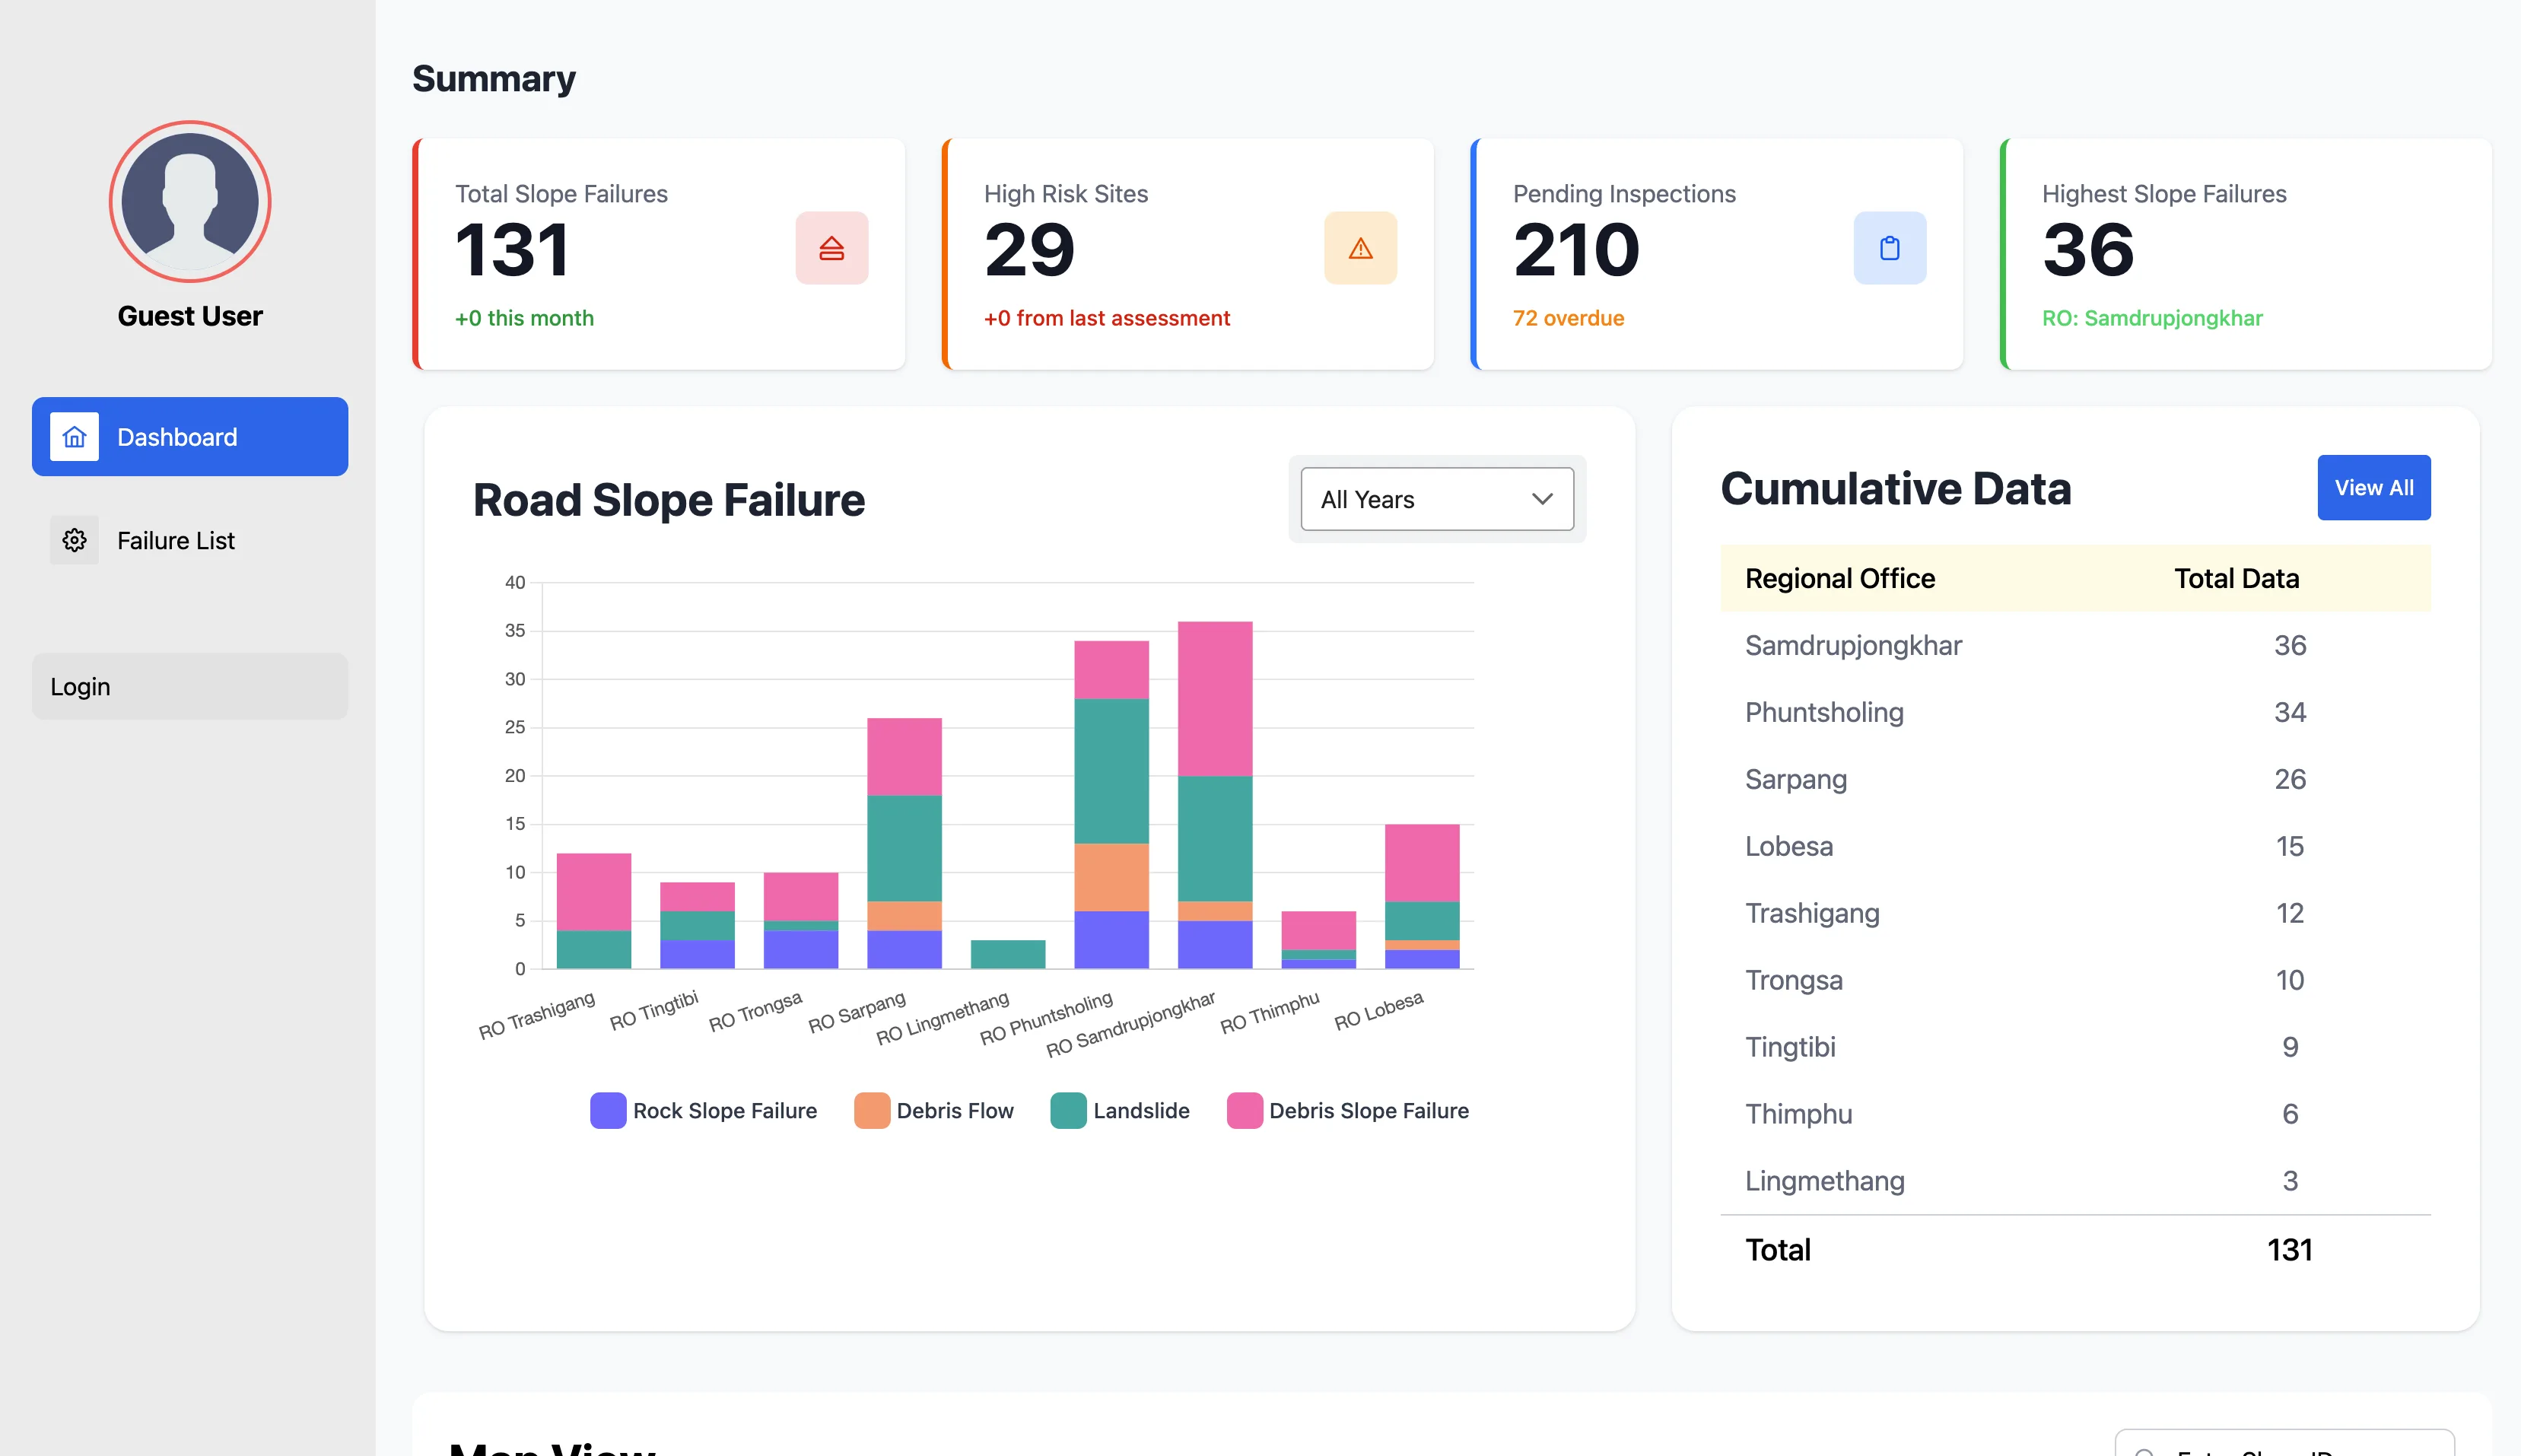Screen dimensions: 2521x1456
Task: Toggle Debris Flow legend swatch
Action: (872, 1111)
